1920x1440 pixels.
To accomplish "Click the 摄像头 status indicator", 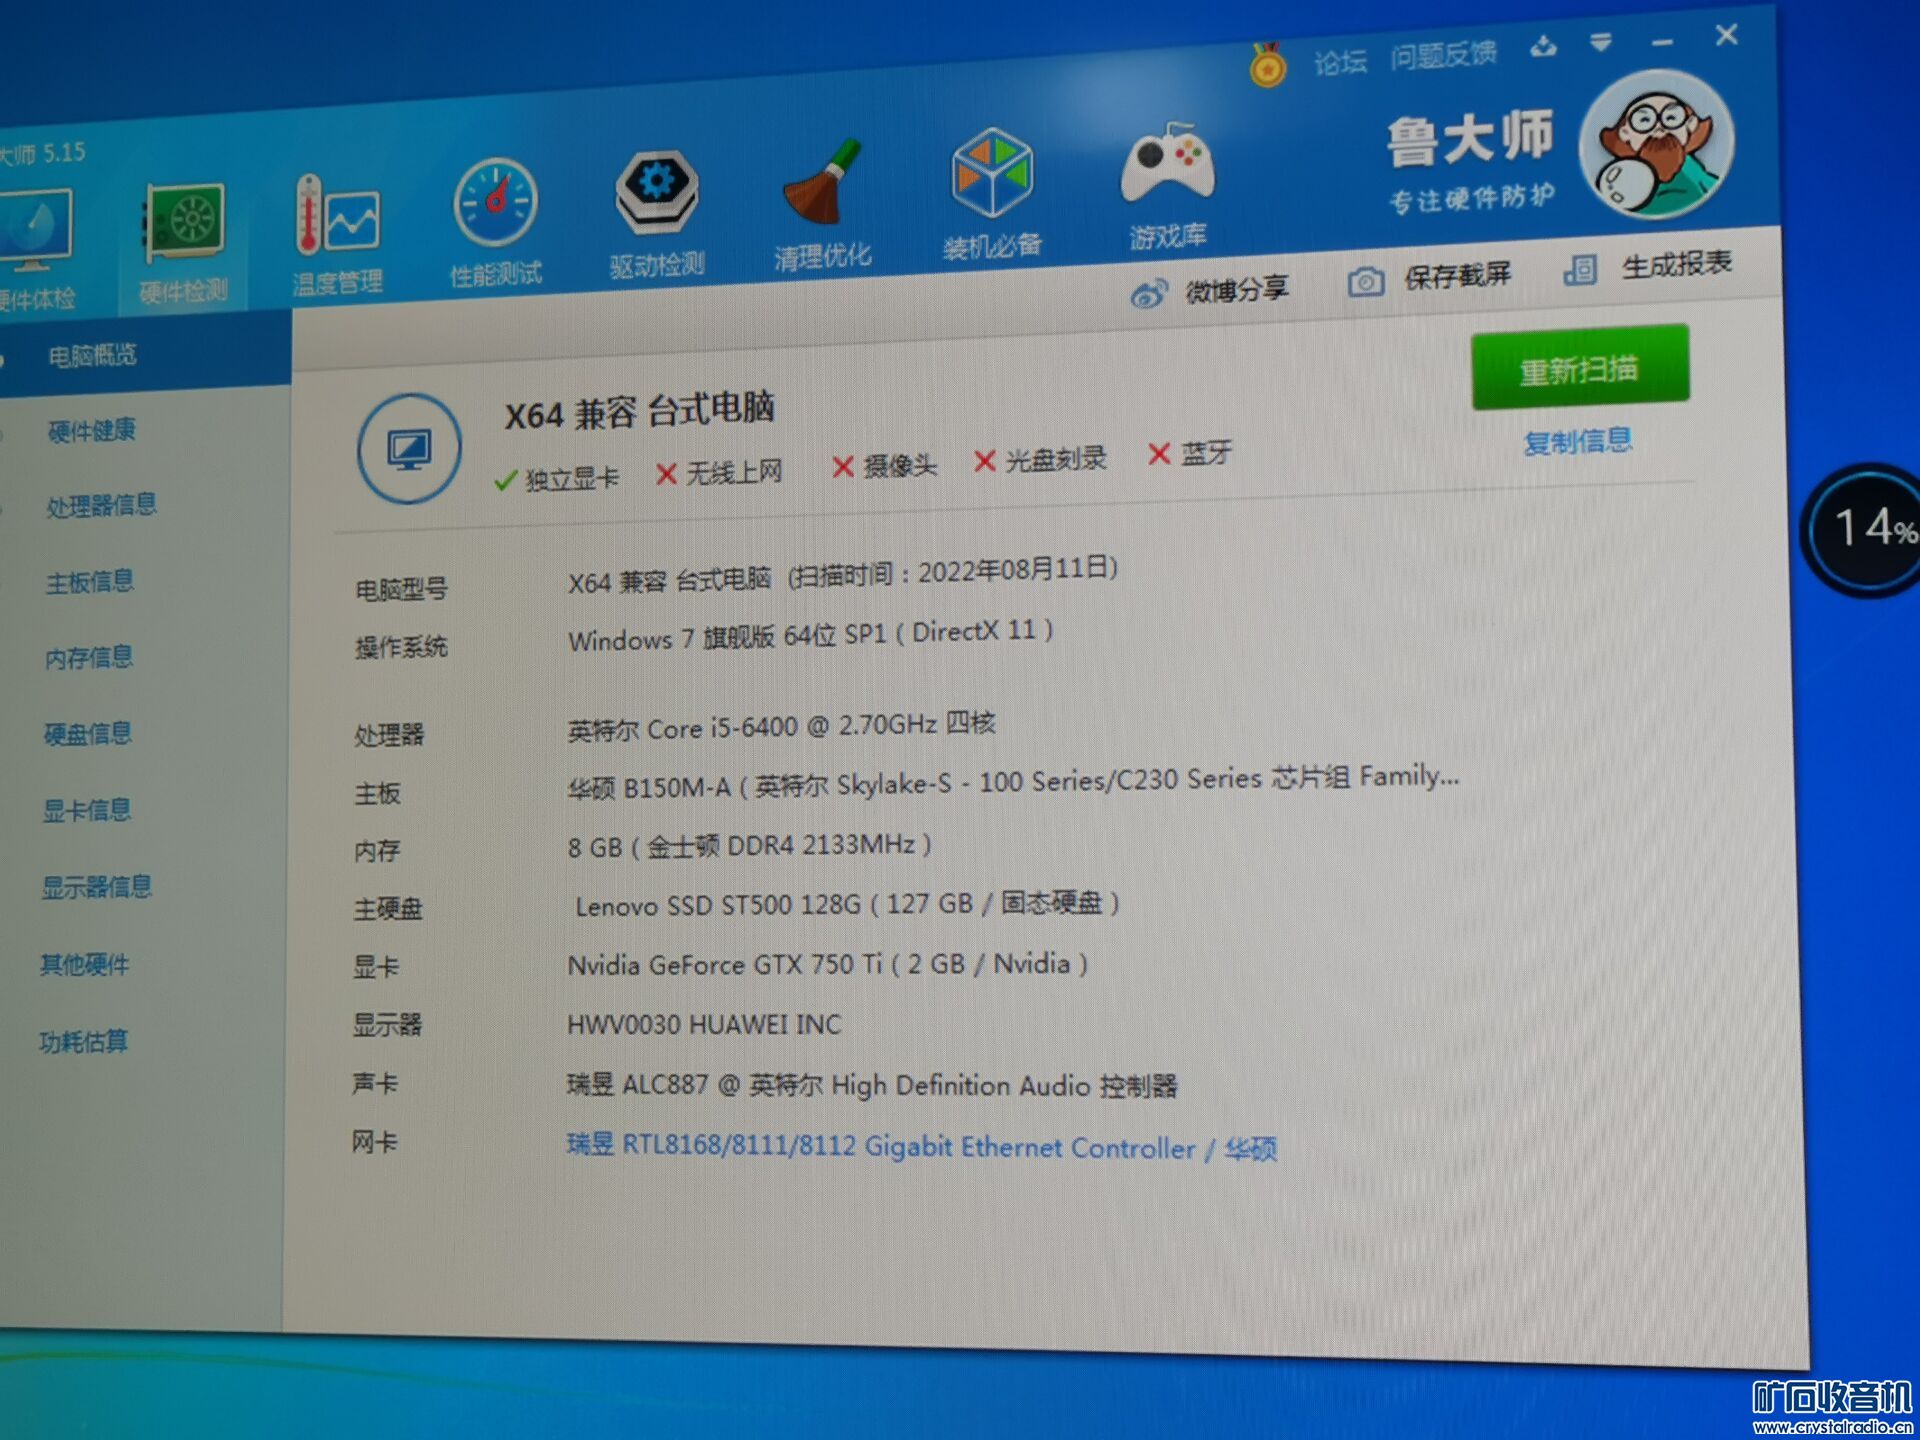I will (885, 465).
